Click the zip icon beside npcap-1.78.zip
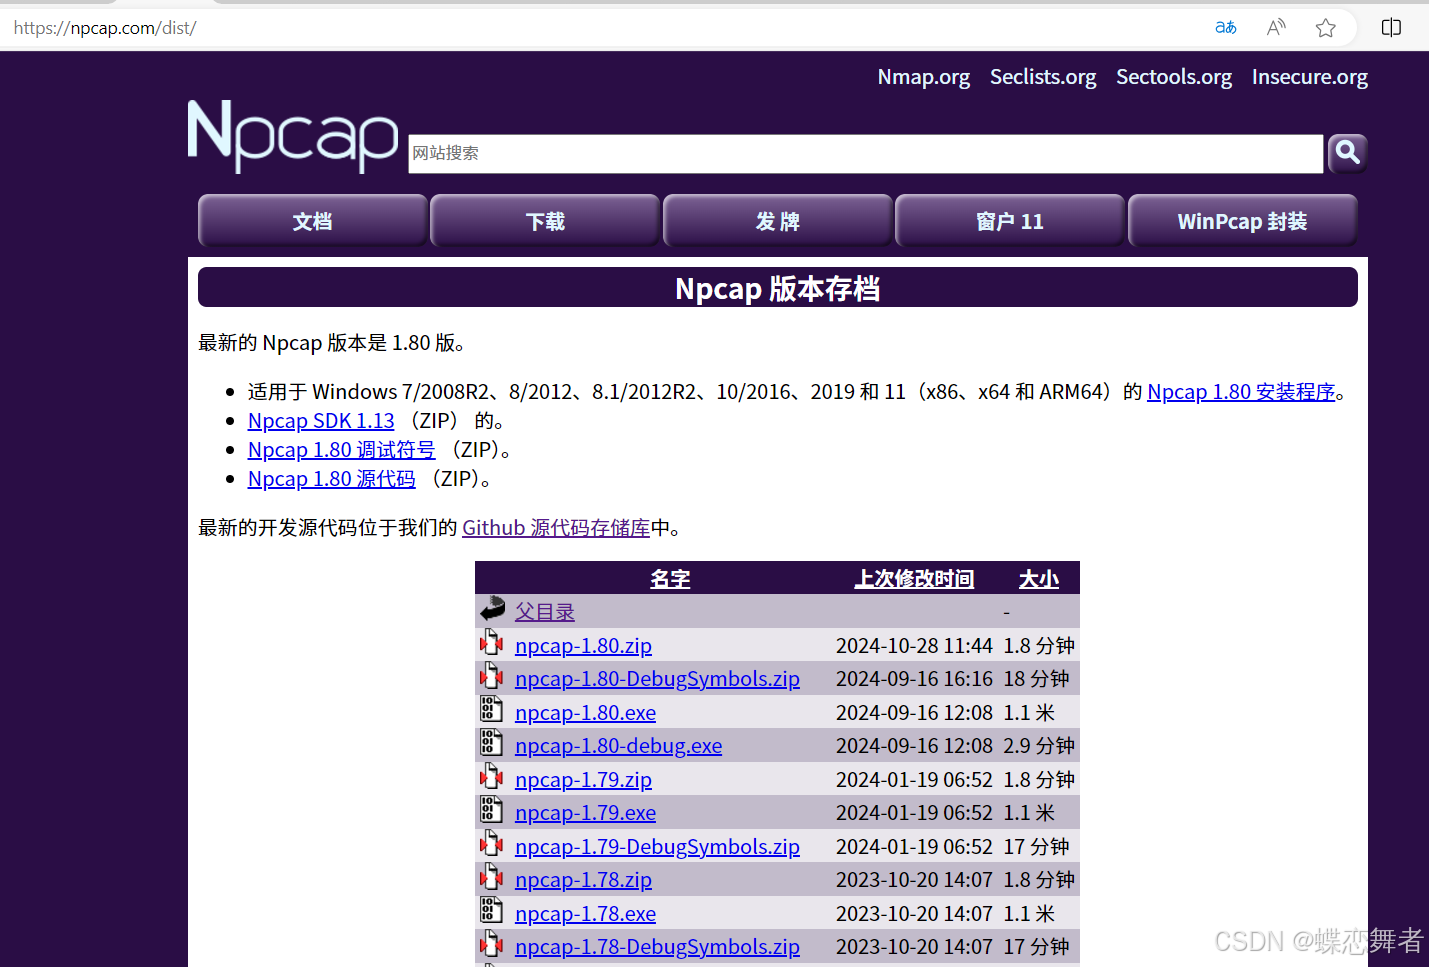Viewport: 1429px width, 967px height. tap(491, 877)
